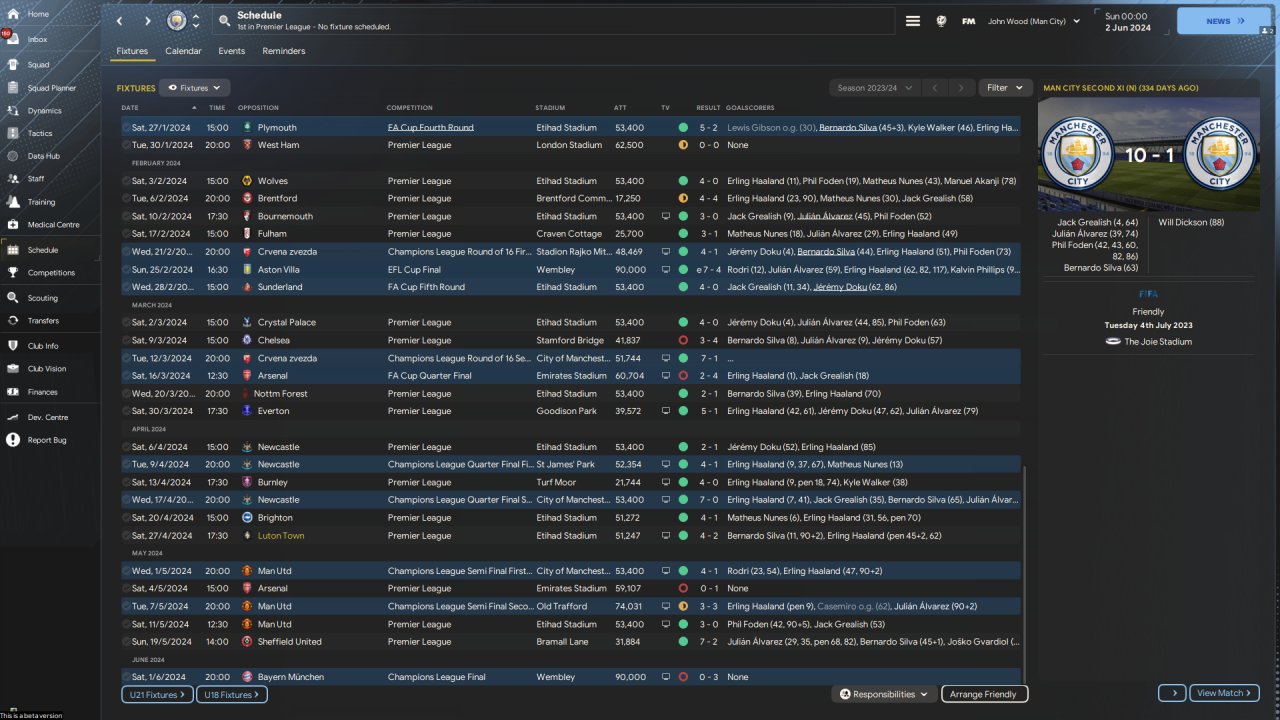Click the Man City club badge in the top bar
The height and width of the screenshot is (720, 1280).
177,21
